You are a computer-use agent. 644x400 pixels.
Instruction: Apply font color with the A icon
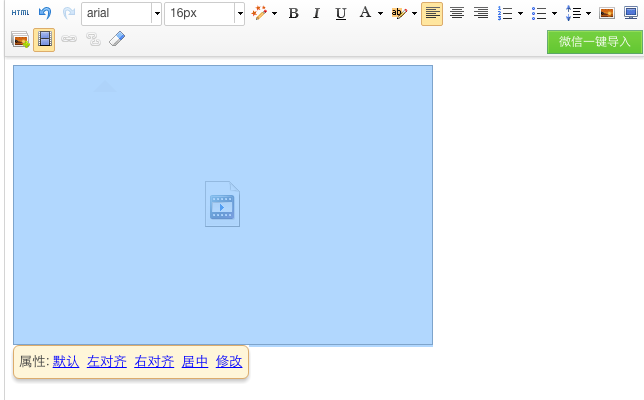(x=365, y=13)
